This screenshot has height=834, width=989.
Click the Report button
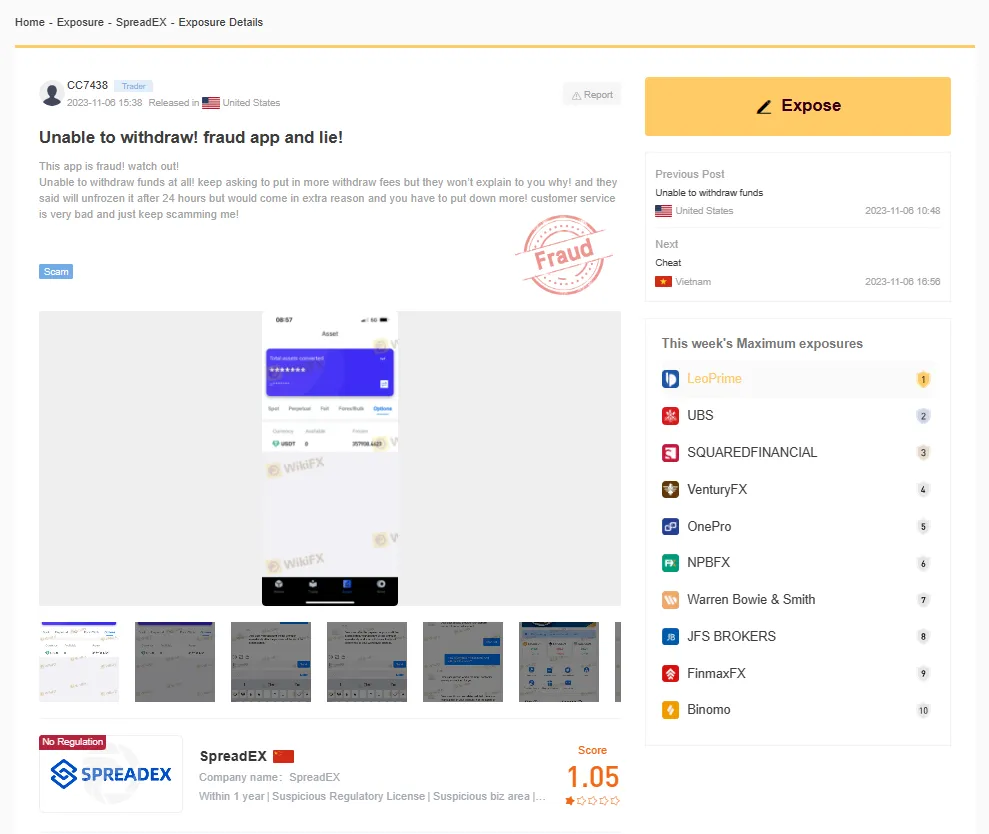coord(592,95)
